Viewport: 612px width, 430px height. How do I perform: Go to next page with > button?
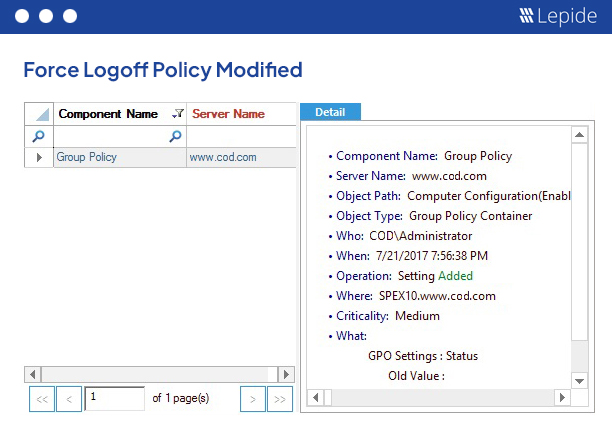tap(253, 399)
